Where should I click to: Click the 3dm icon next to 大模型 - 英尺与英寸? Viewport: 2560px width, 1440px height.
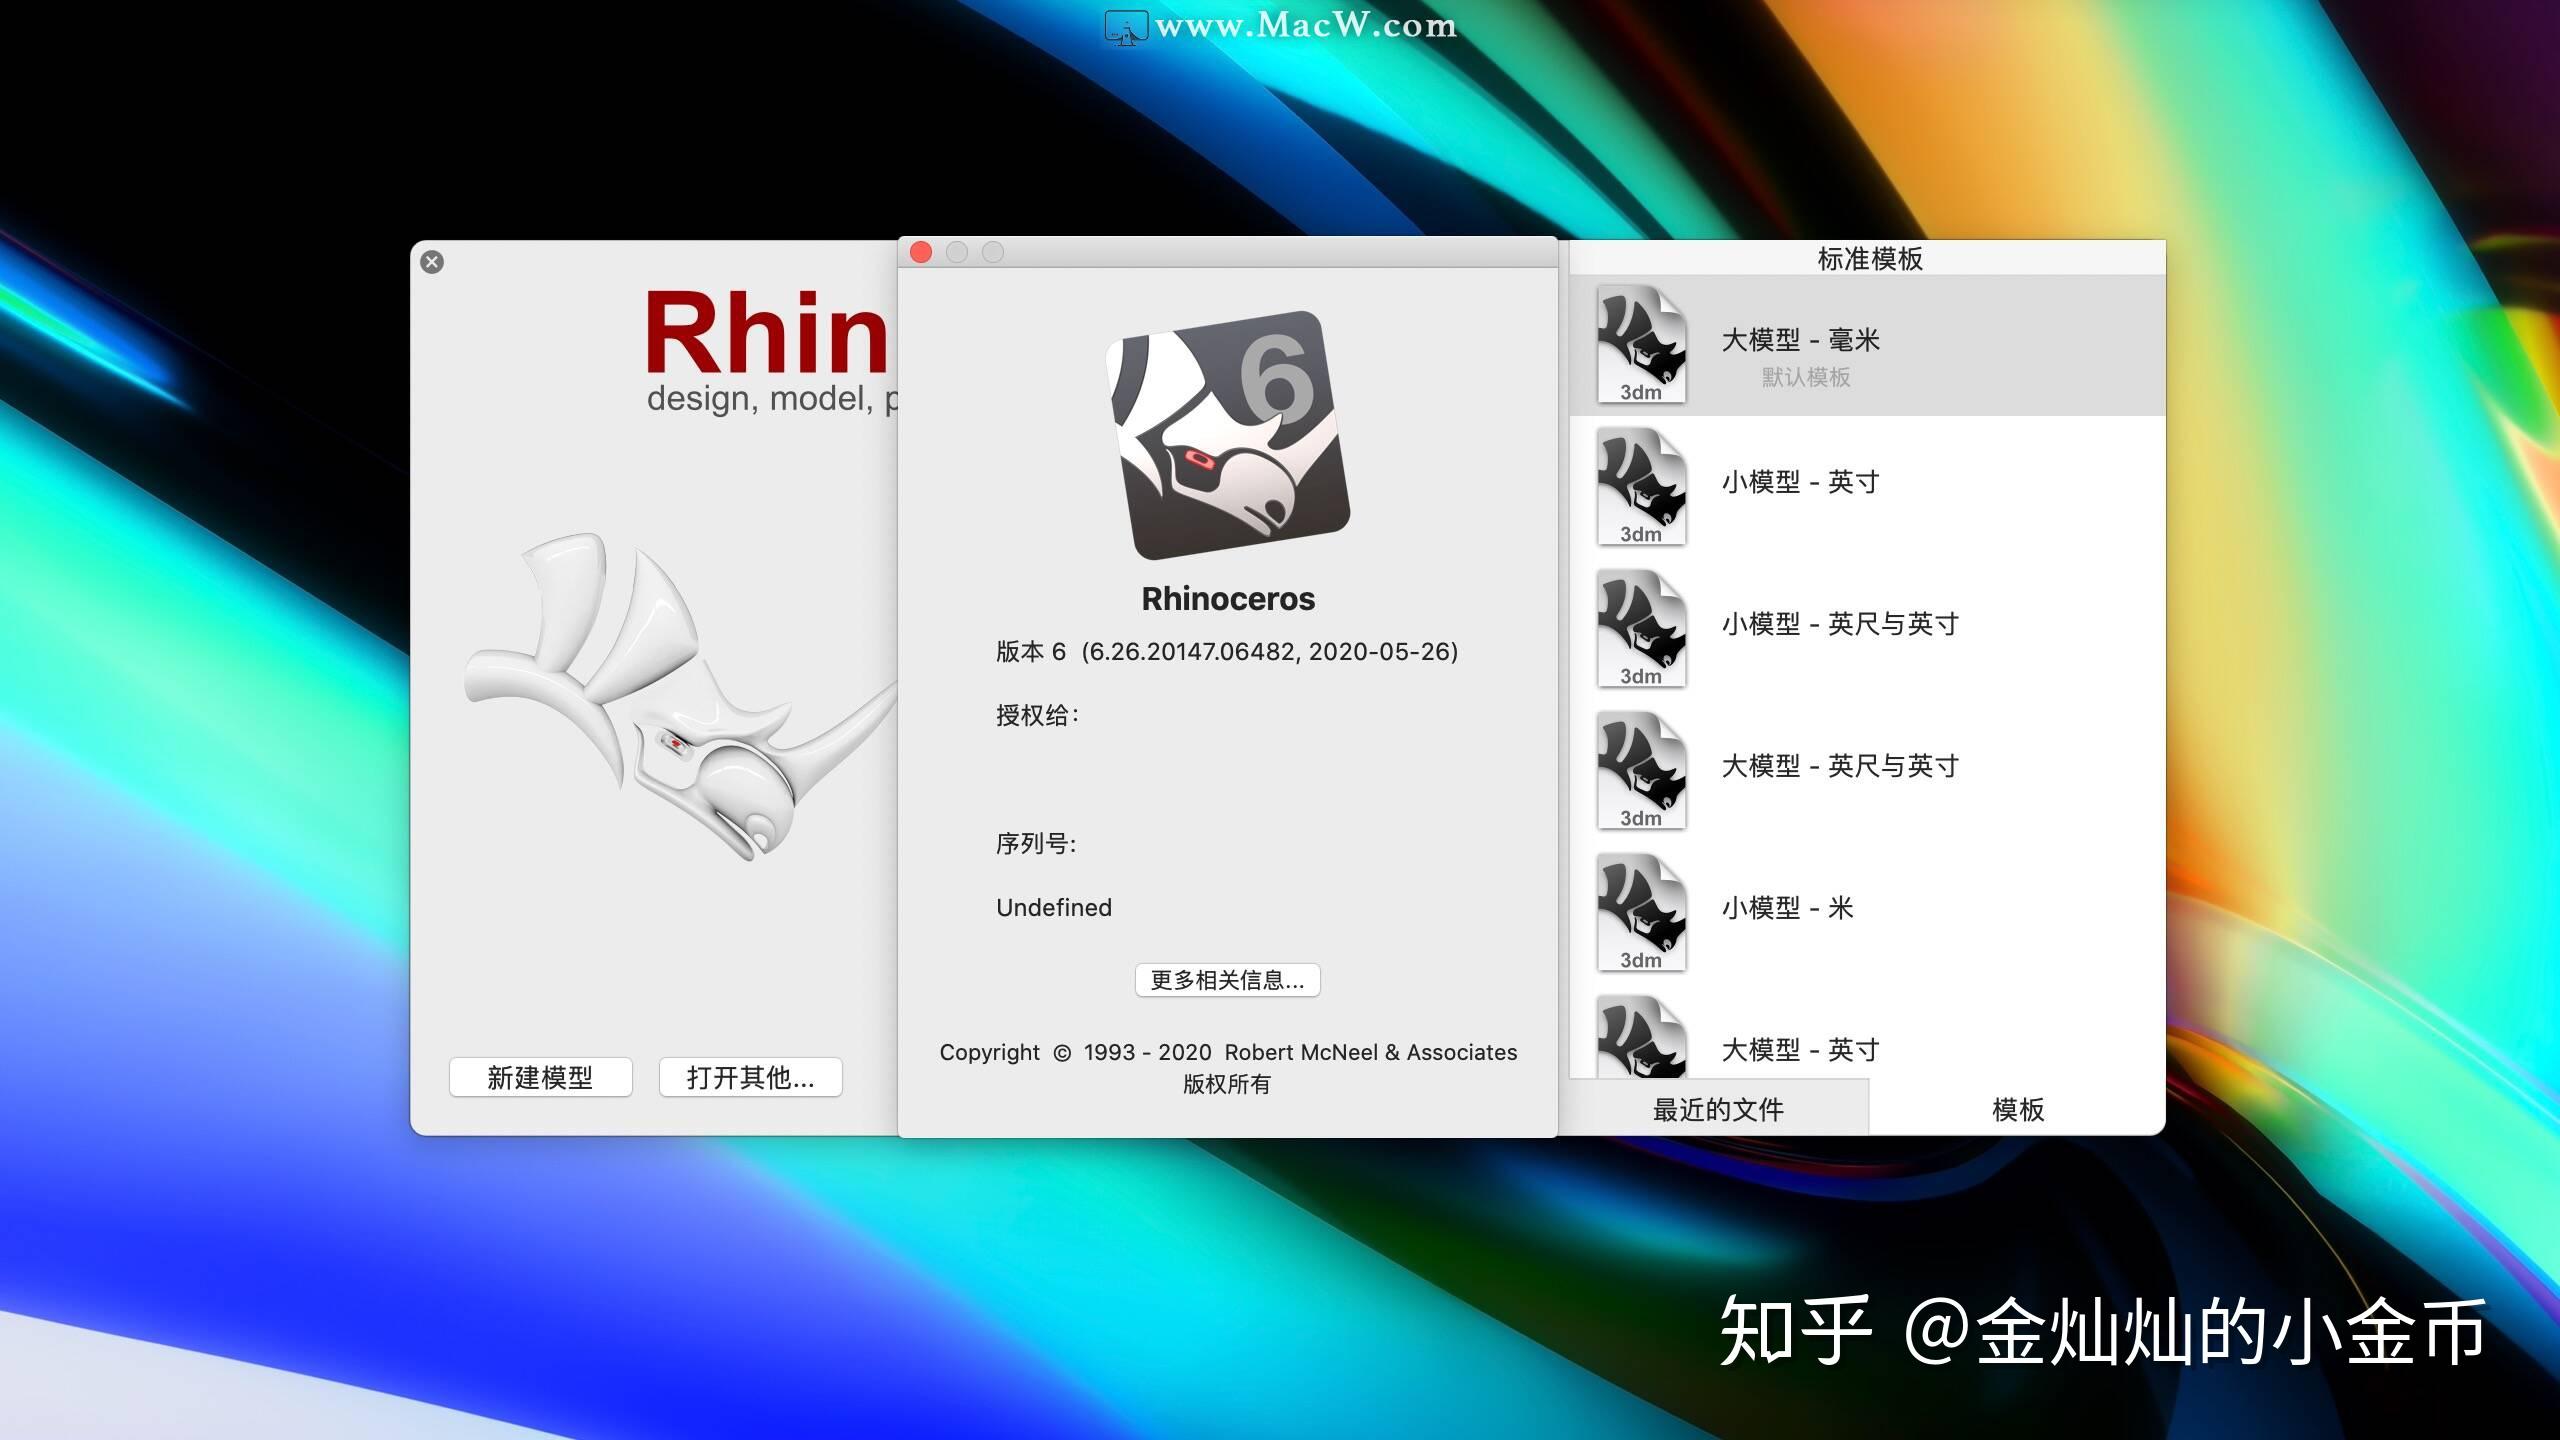tap(1641, 774)
